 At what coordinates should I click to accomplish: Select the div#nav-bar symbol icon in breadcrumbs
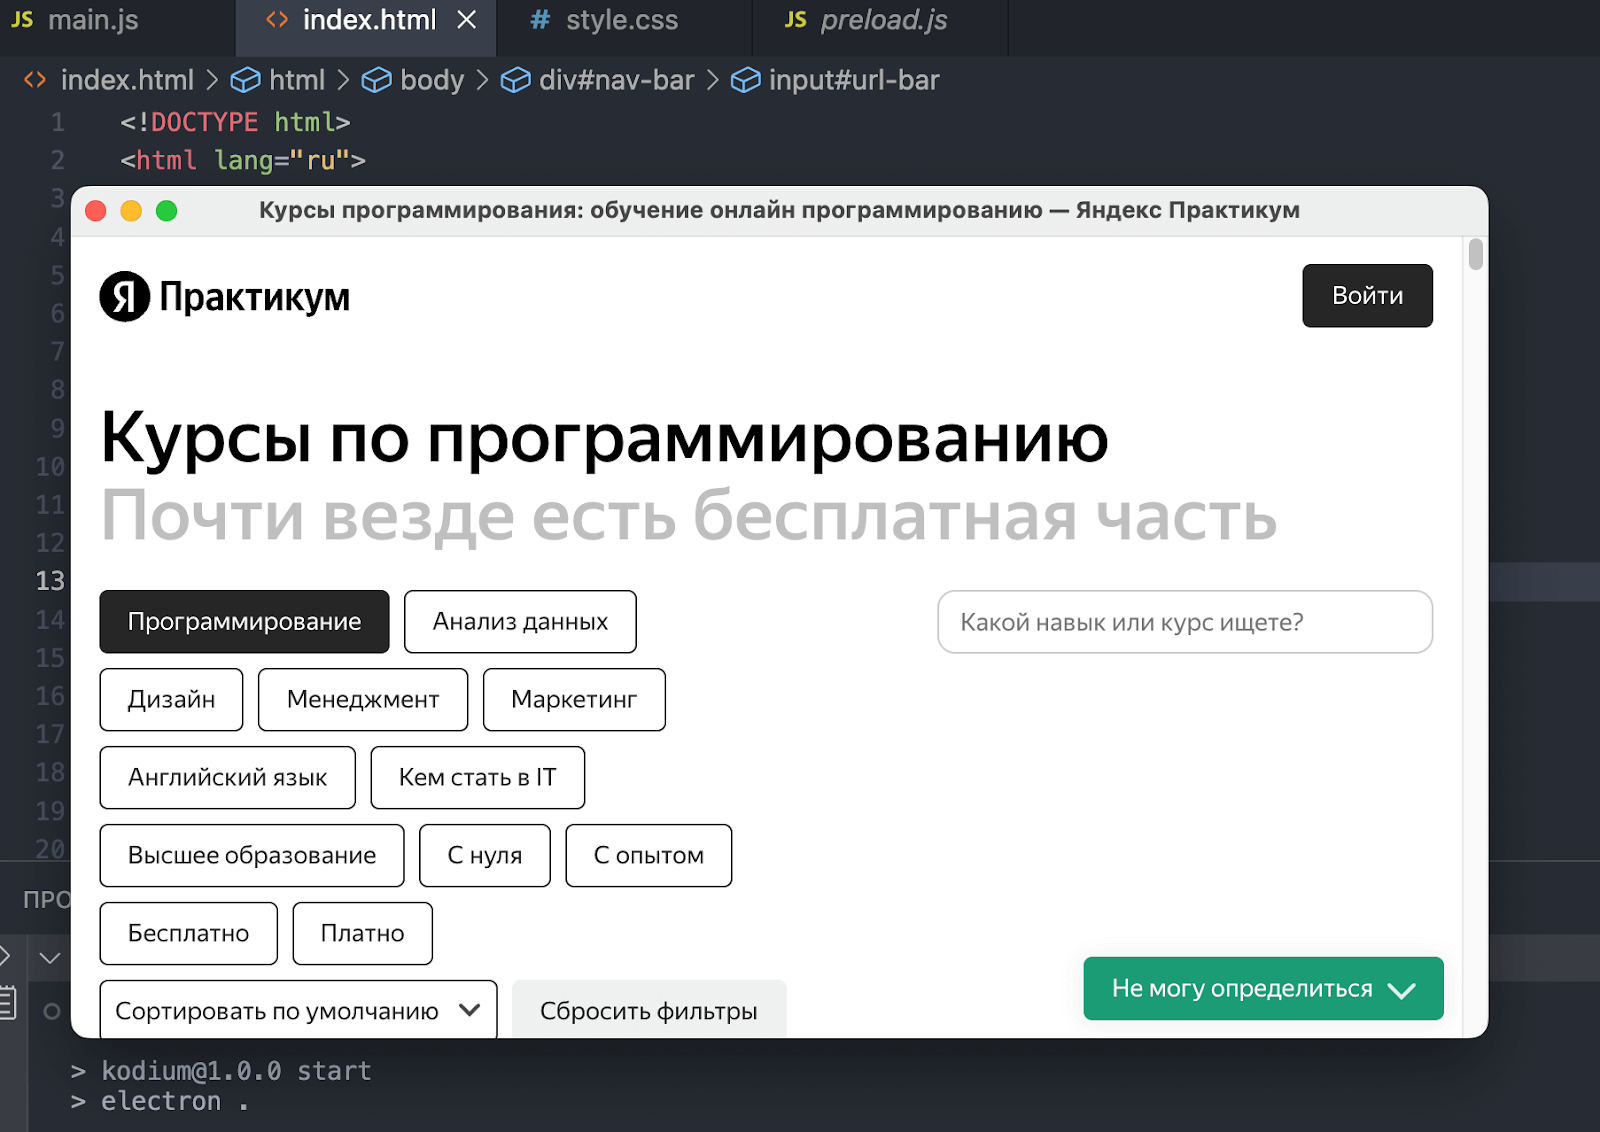[516, 80]
